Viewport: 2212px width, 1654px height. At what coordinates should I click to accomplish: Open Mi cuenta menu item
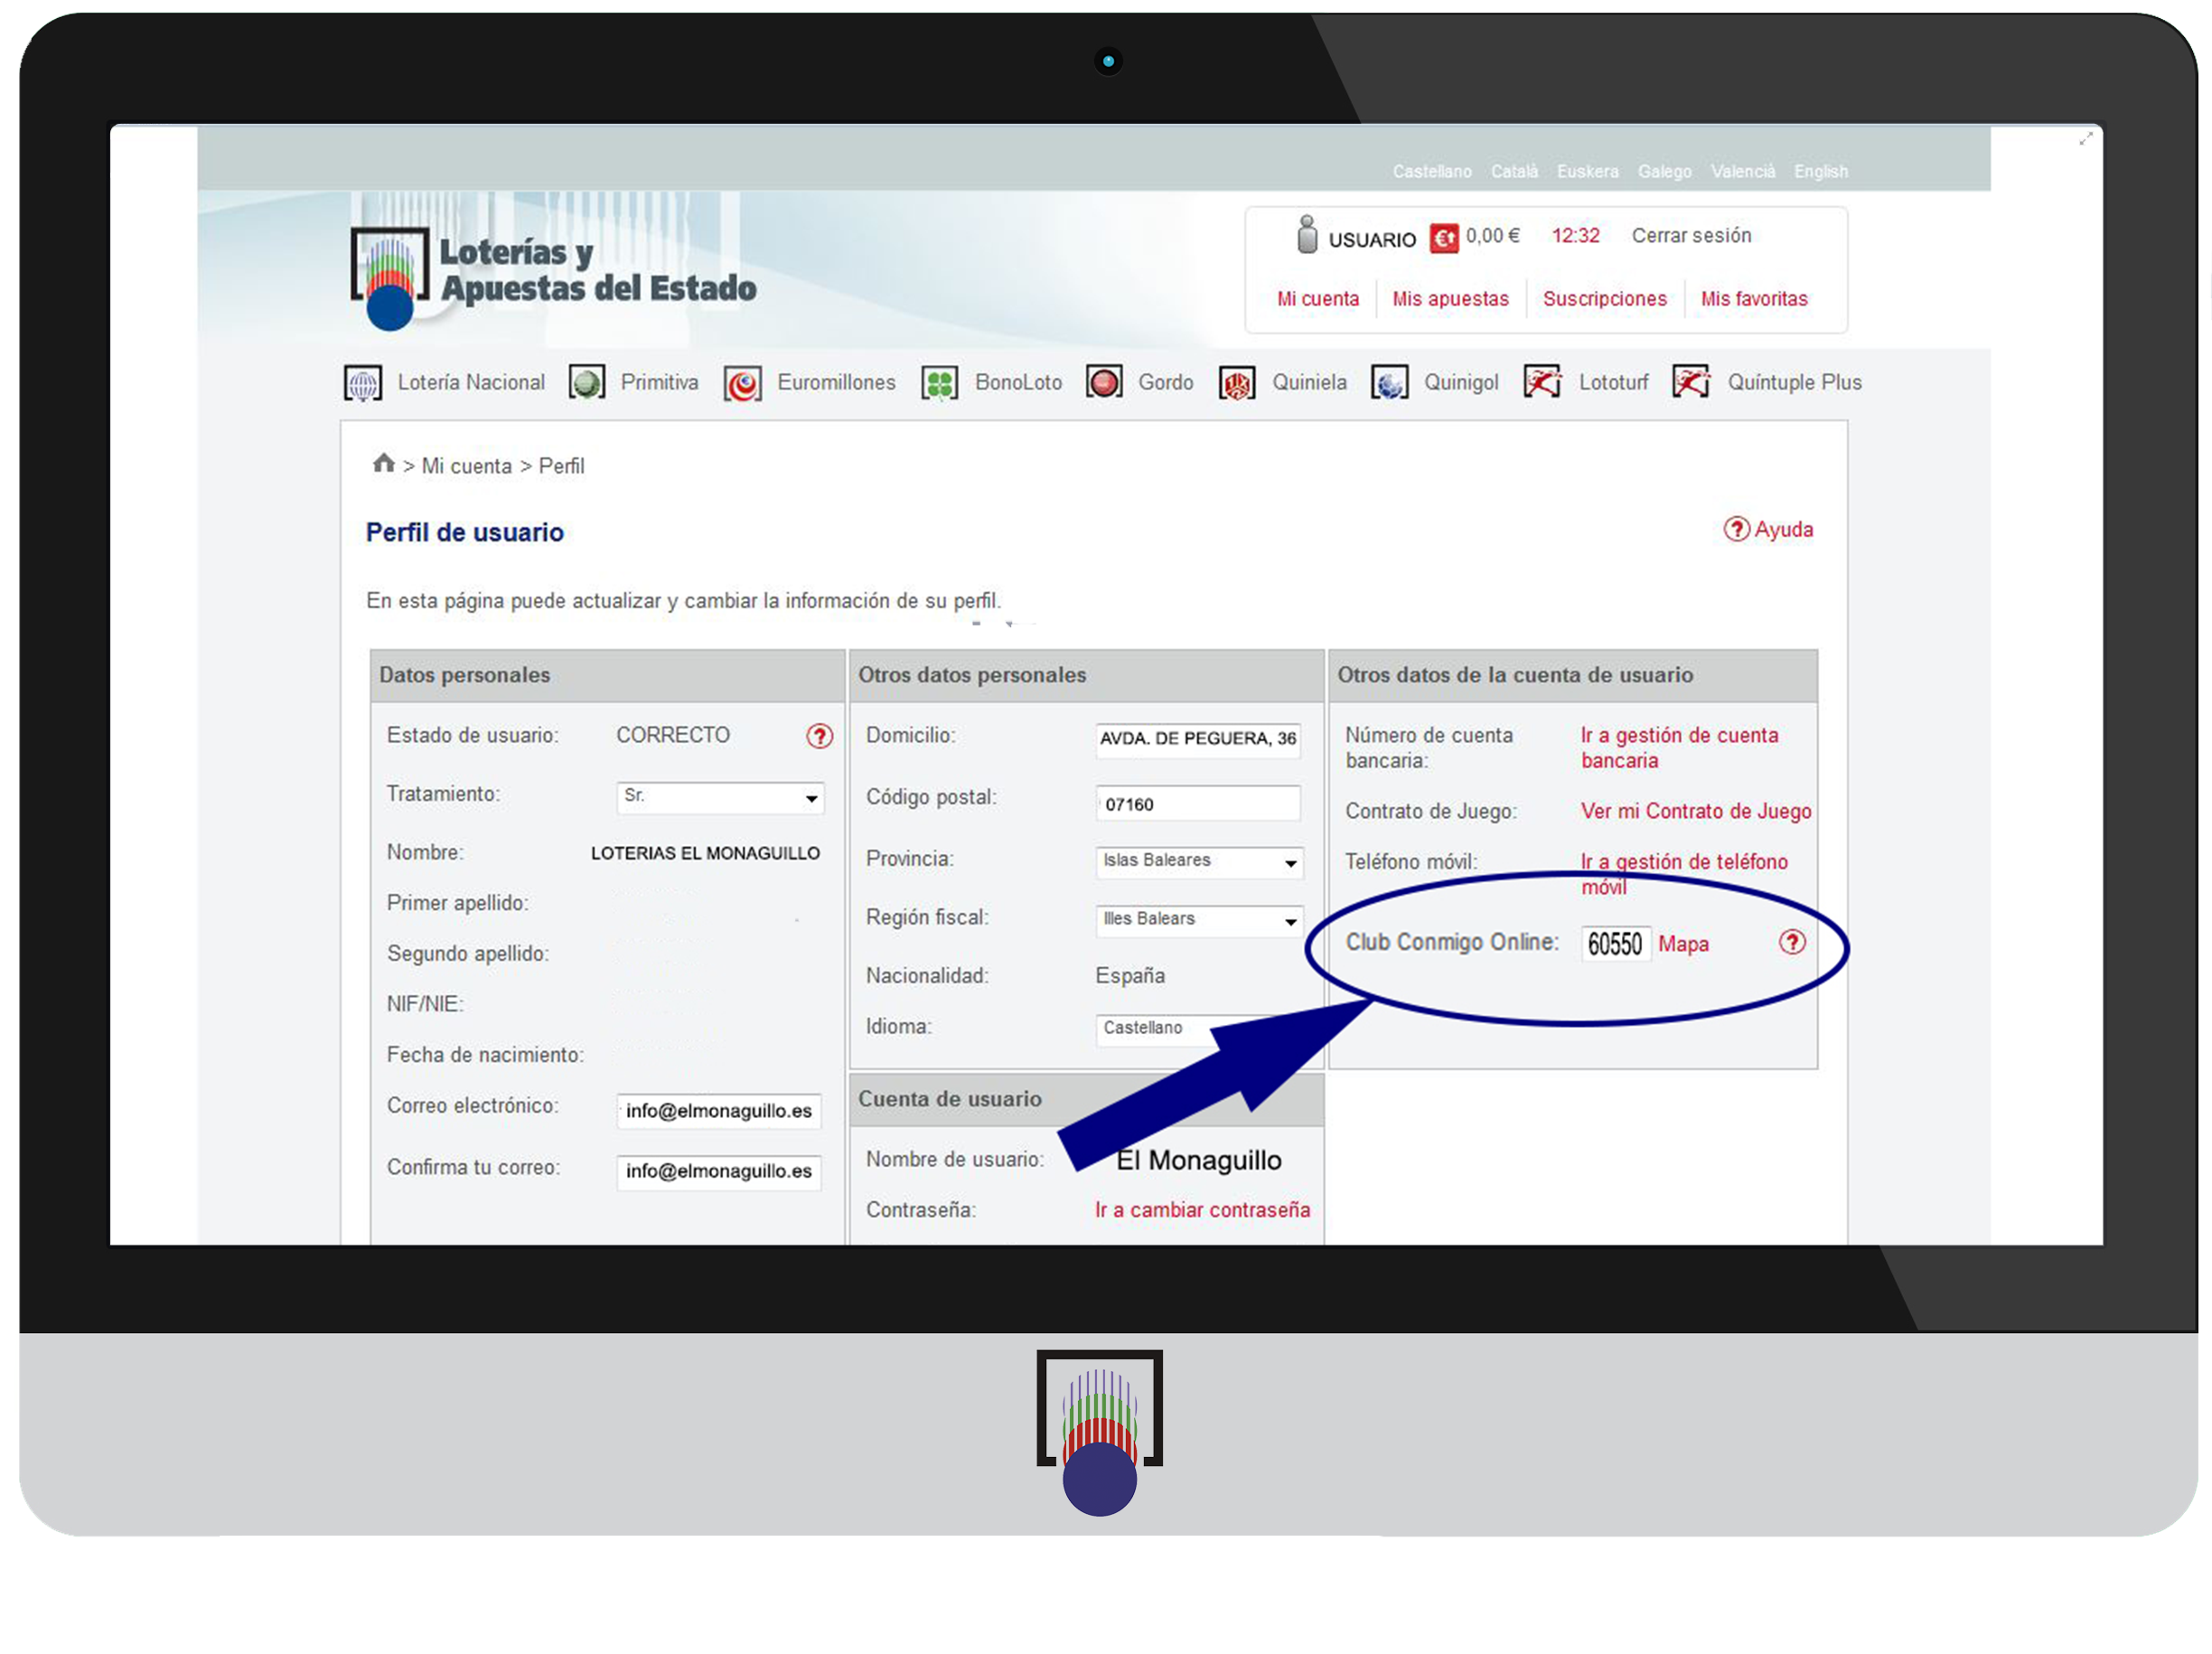1317,299
